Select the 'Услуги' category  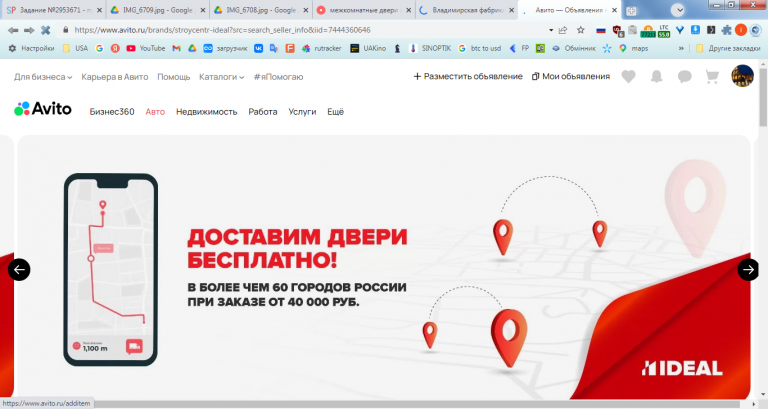point(302,112)
